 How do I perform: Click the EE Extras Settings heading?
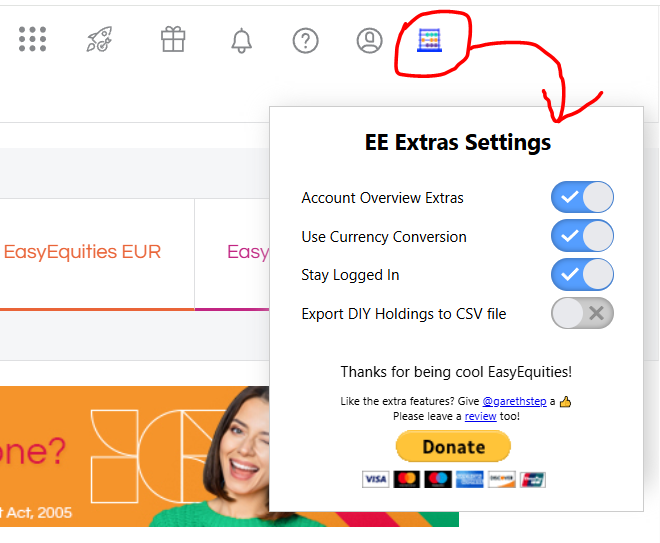click(458, 142)
